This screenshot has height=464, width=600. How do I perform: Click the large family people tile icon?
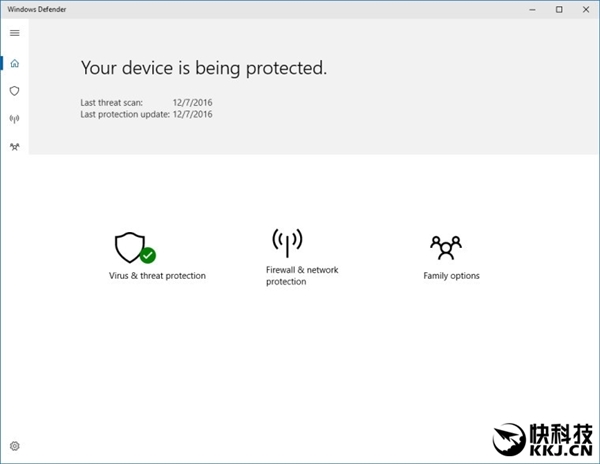click(x=446, y=246)
